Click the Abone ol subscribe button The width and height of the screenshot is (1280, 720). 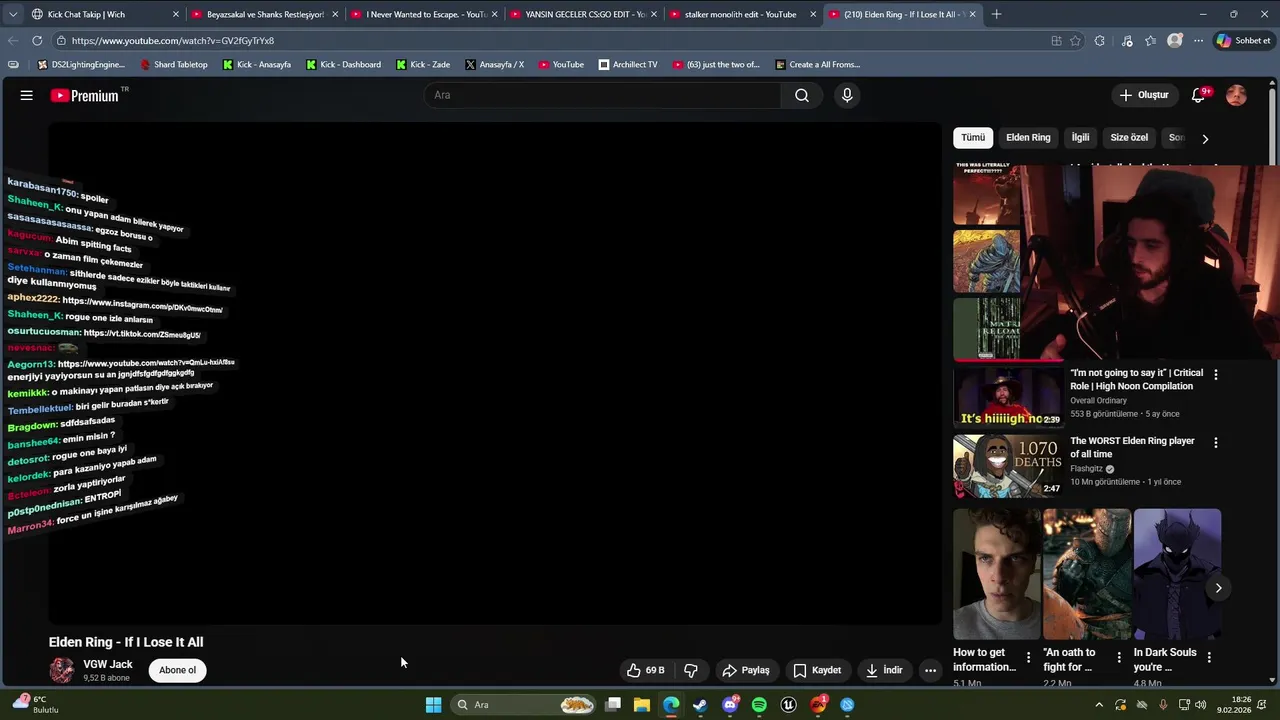coord(178,670)
